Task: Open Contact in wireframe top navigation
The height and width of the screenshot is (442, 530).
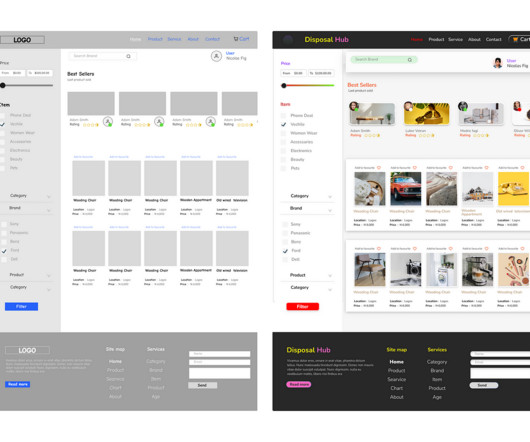Action: pos(212,39)
